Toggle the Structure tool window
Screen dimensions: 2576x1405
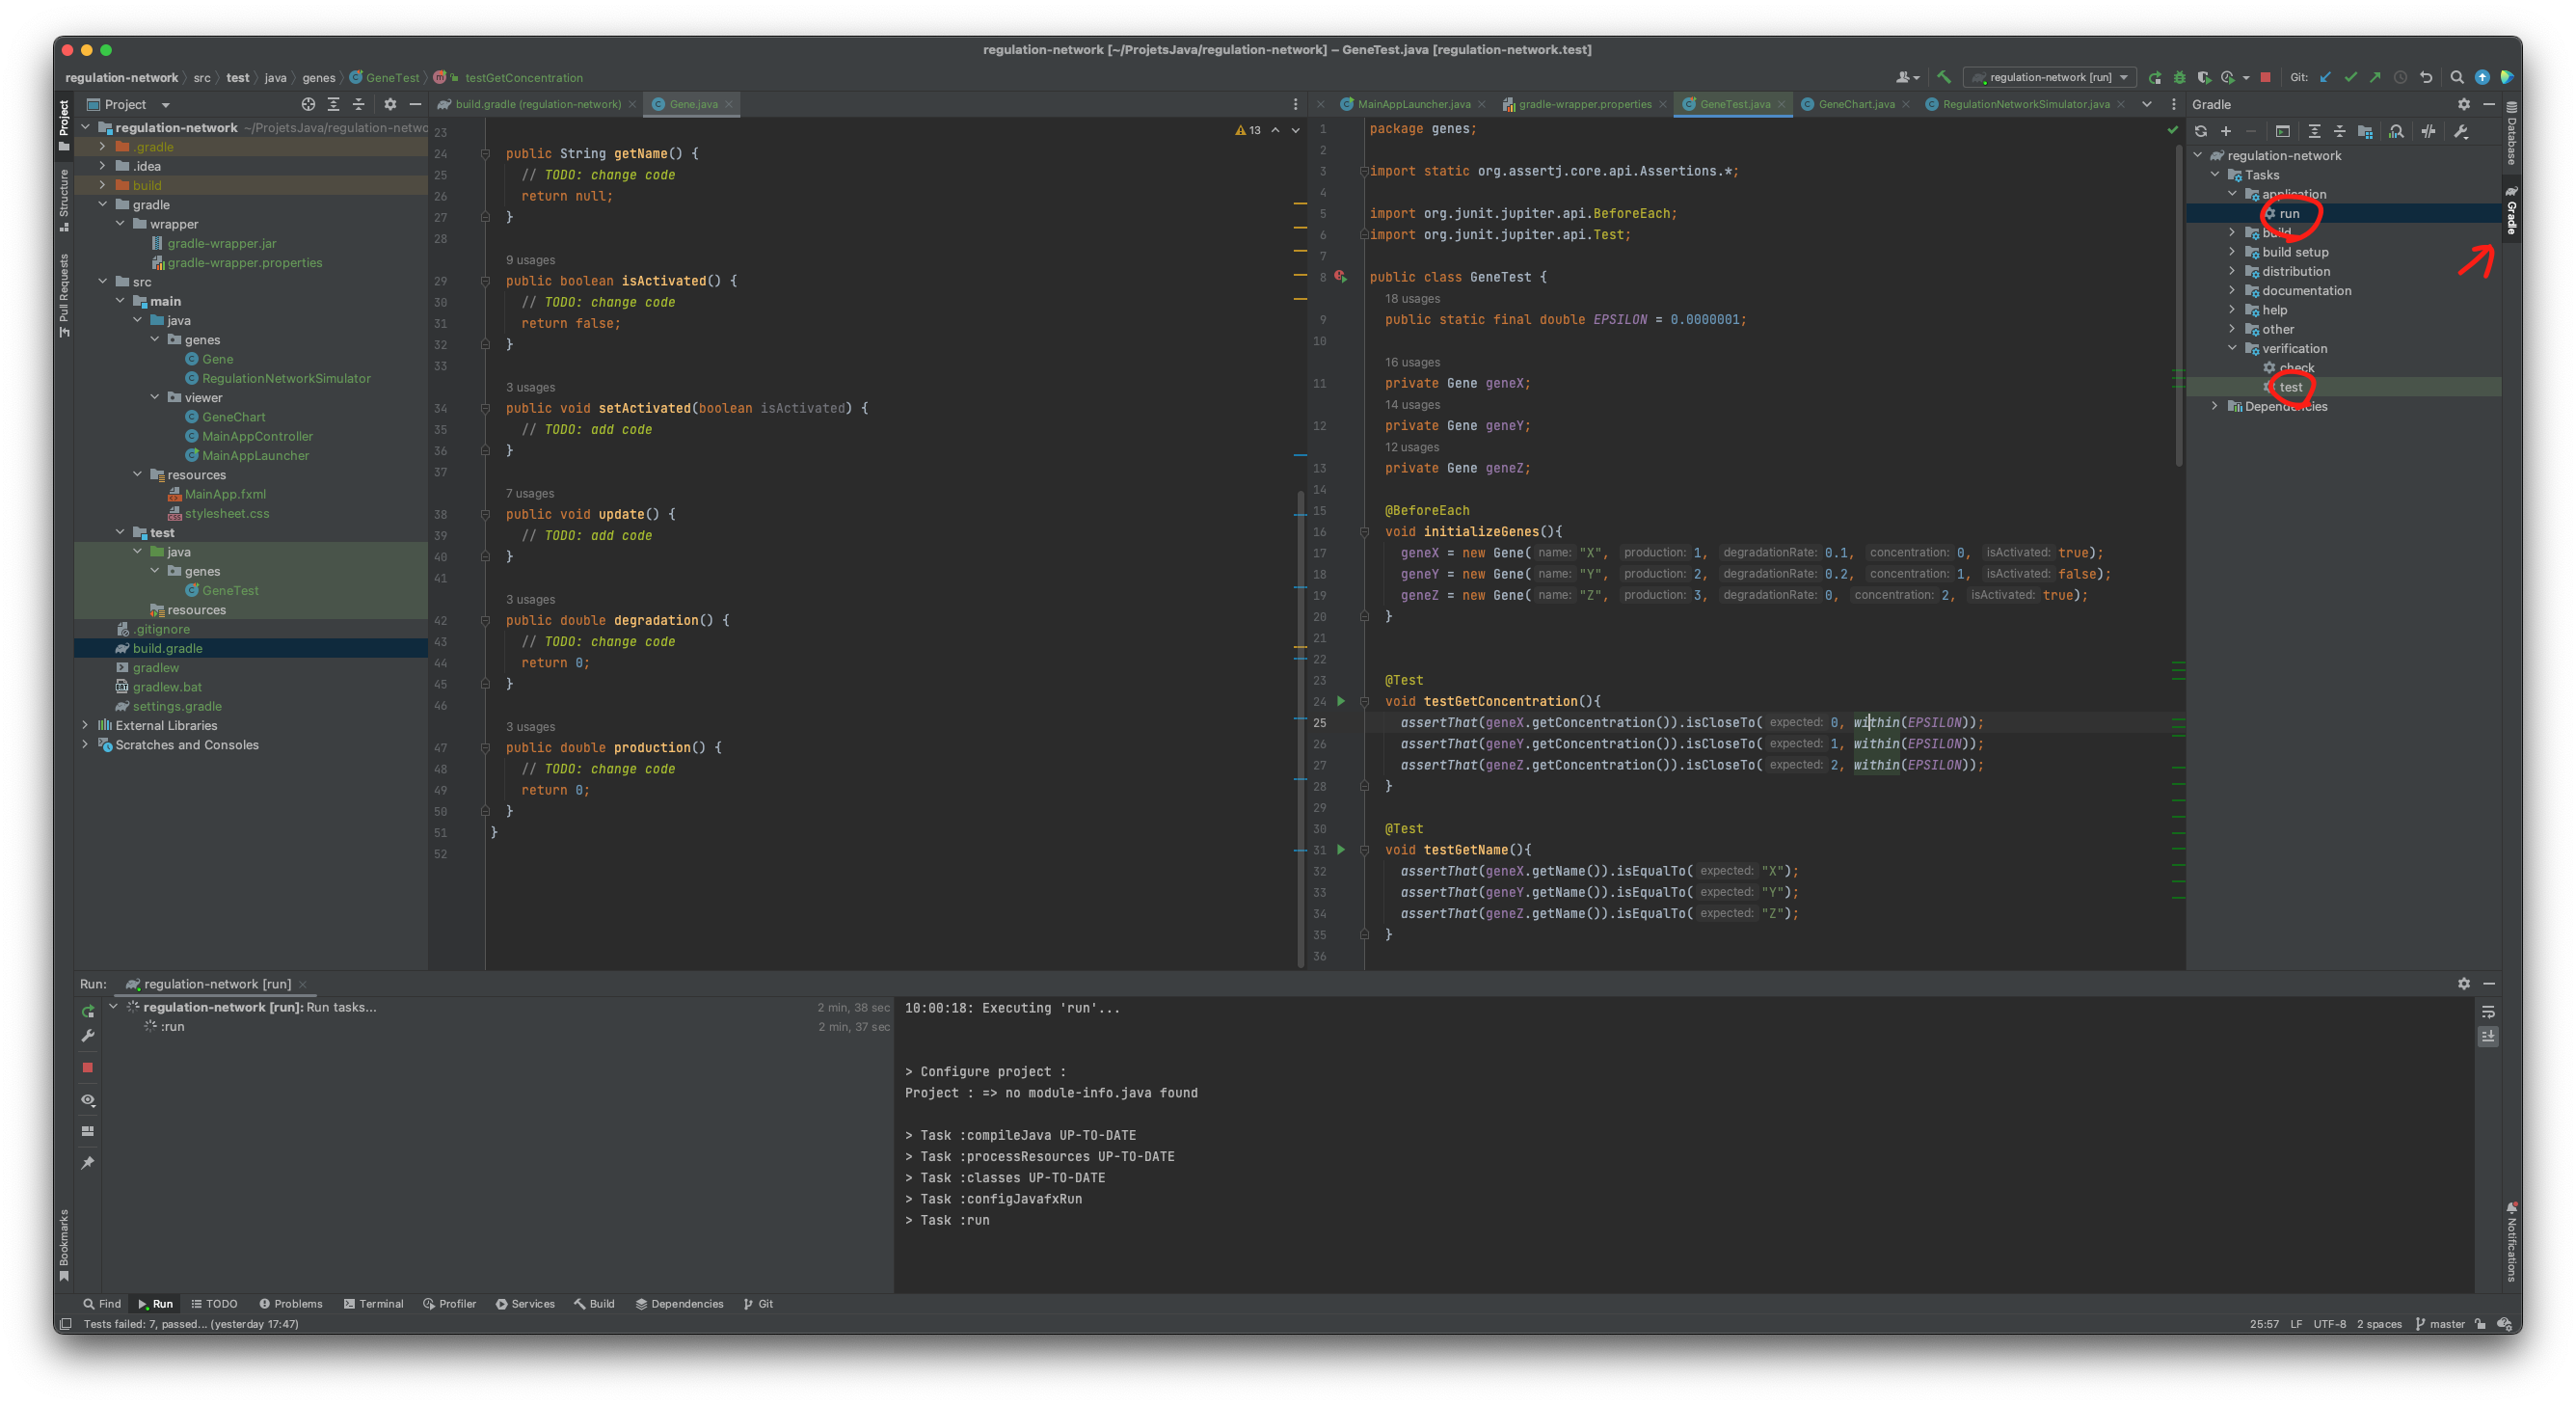64,200
